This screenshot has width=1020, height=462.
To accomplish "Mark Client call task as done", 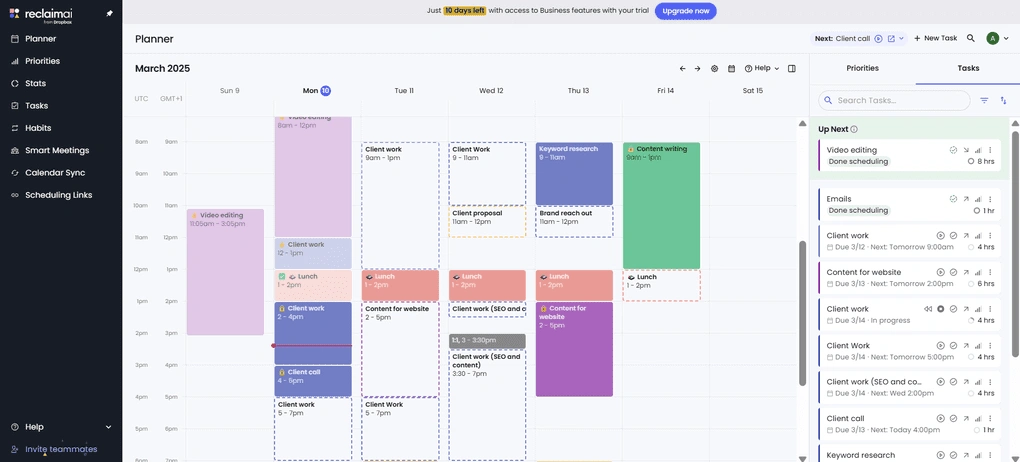I will 953,418.
